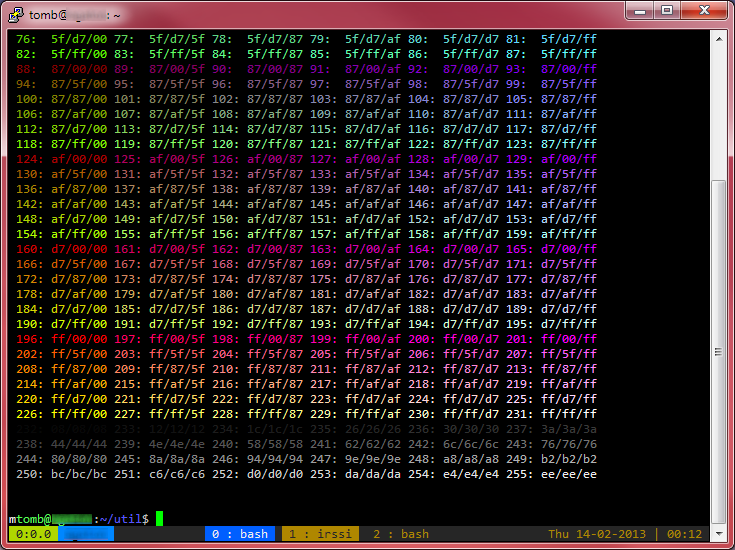Click color entry 82: 5f/ff/00
Viewport: 735px width, 550px height.
tap(61, 54)
